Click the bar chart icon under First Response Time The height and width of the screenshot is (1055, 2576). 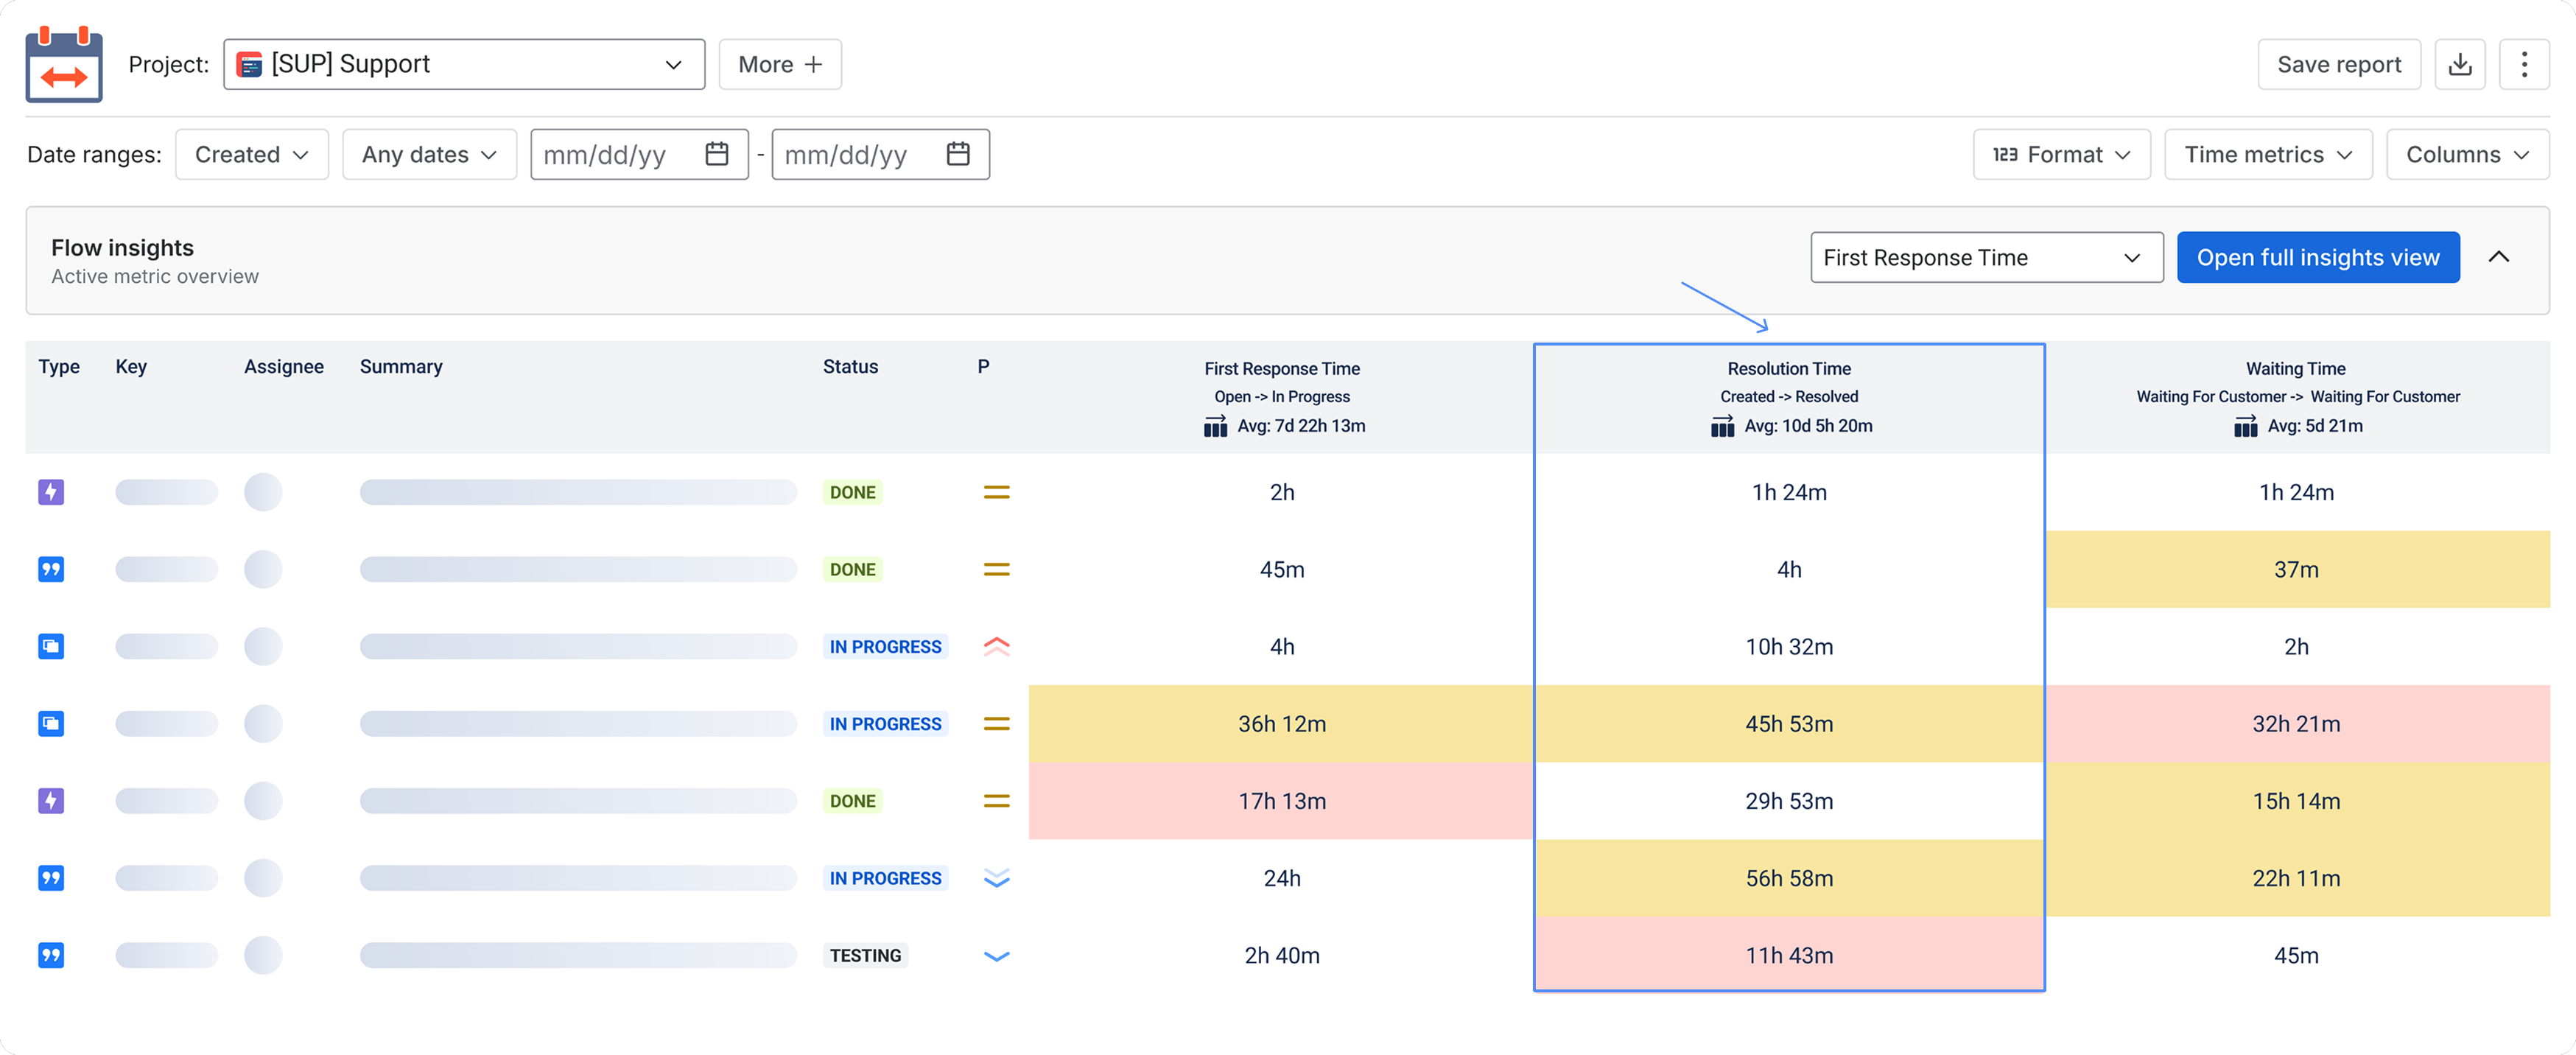click(1215, 427)
